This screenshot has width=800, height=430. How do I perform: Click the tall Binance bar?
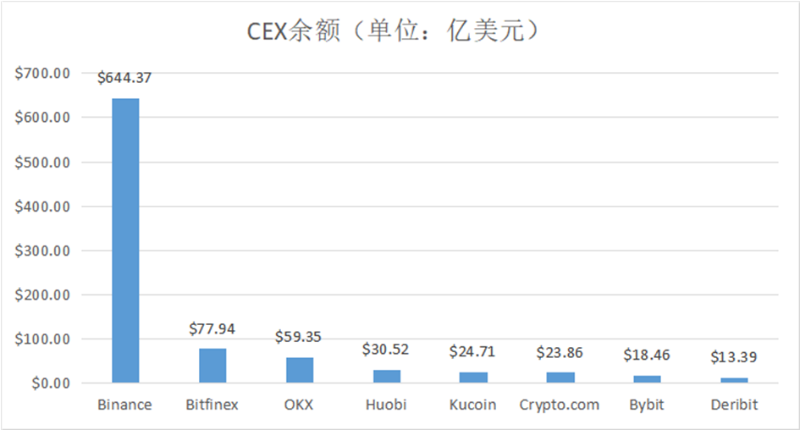click(126, 240)
